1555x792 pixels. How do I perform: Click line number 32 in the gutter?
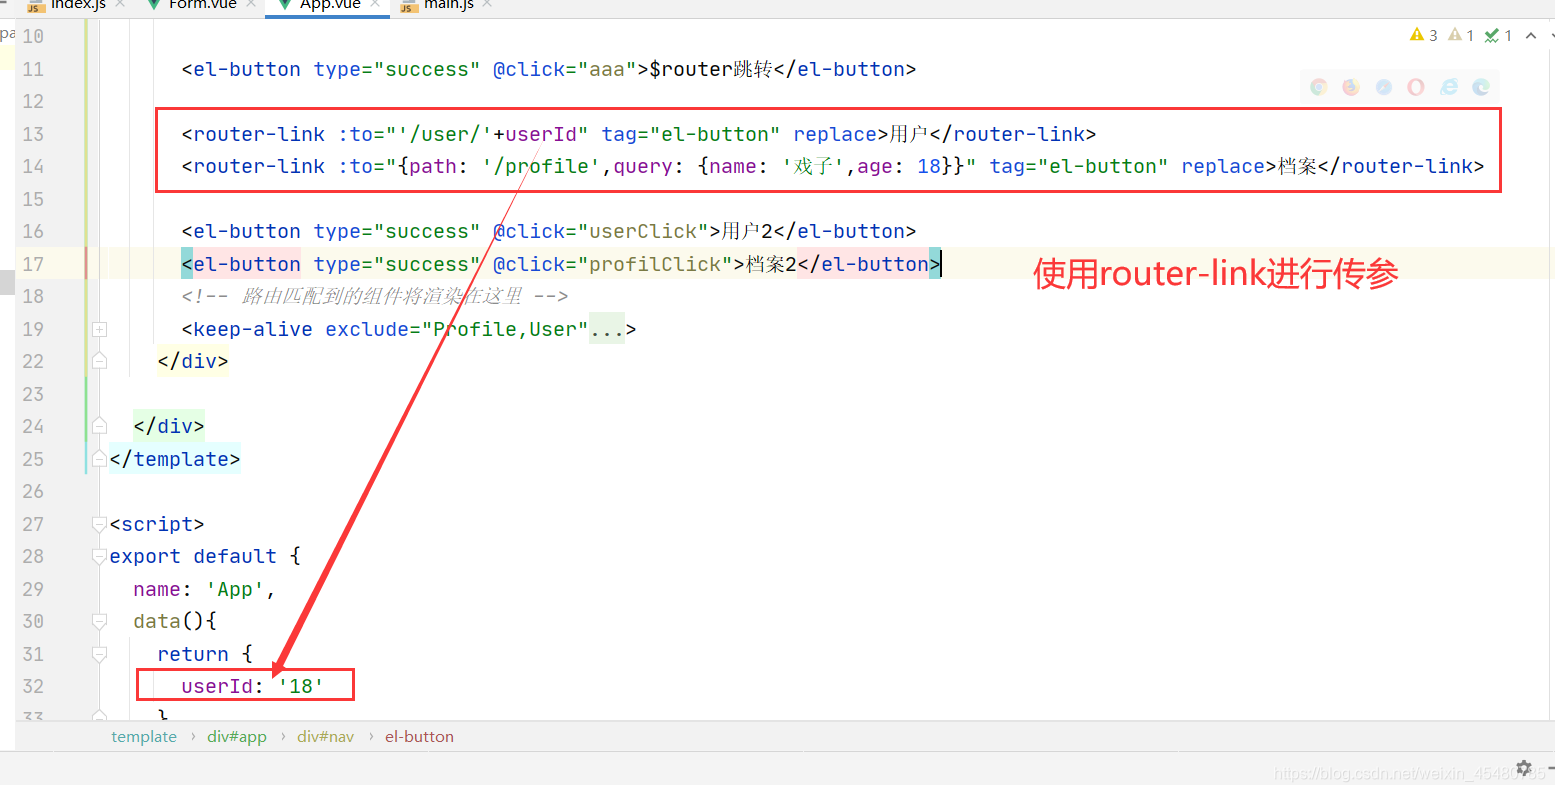[33, 686]
